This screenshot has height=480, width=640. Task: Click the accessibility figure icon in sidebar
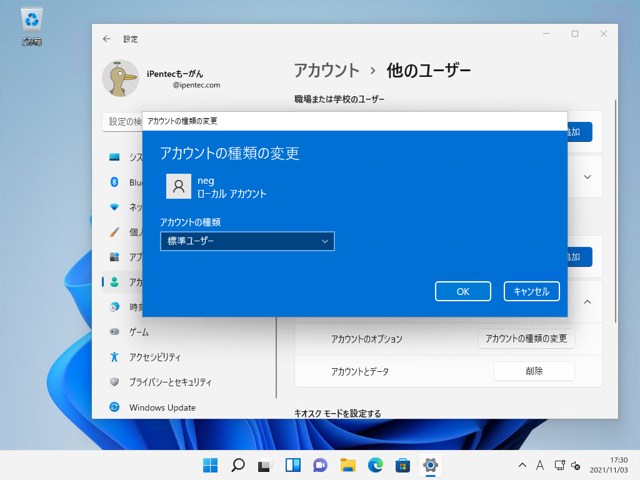pos(114,357)
